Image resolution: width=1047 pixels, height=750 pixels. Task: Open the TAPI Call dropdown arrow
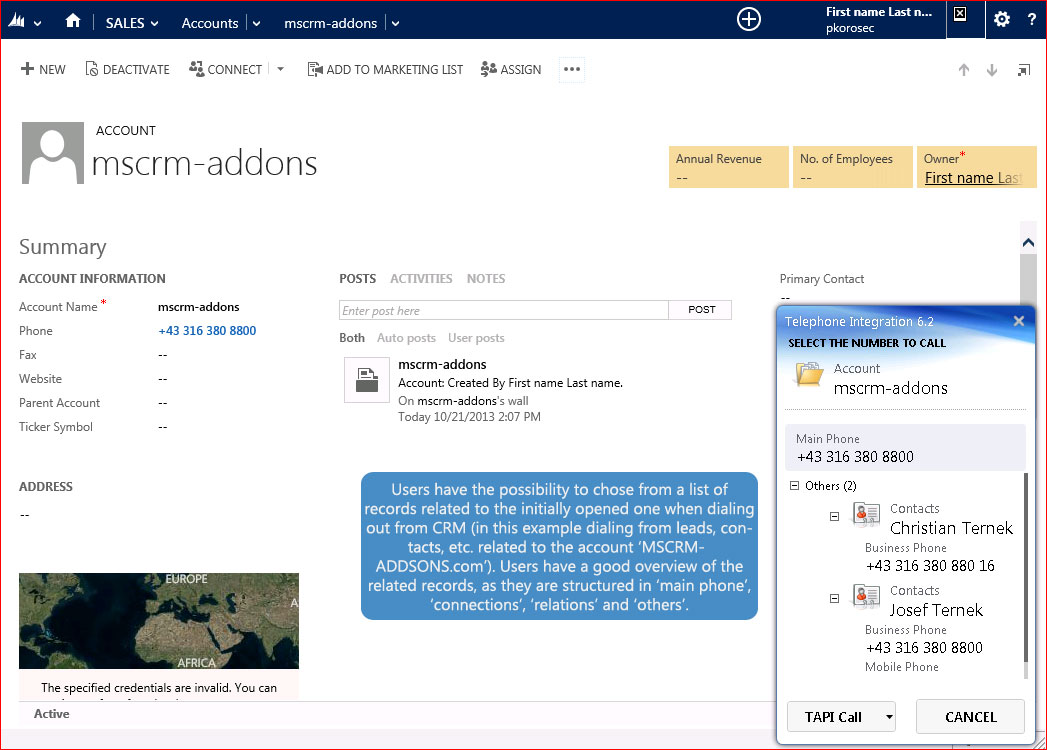pos(889,717)
